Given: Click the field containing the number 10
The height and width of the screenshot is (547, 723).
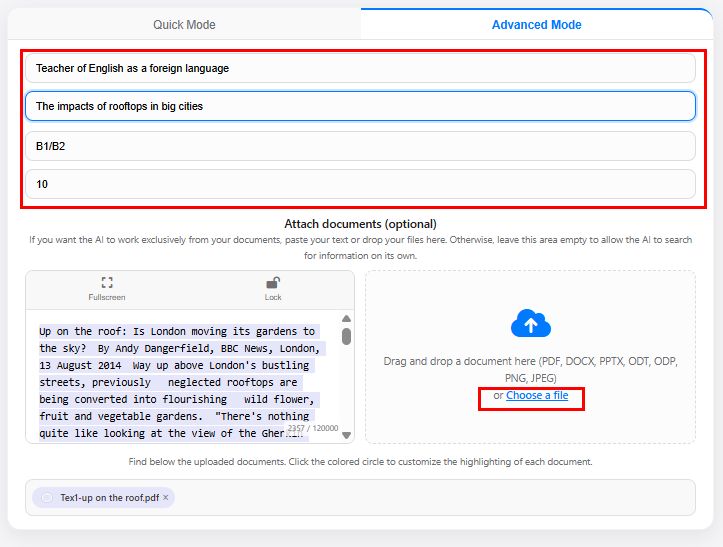Looking at the screenshot, I should tap(360, 184).
